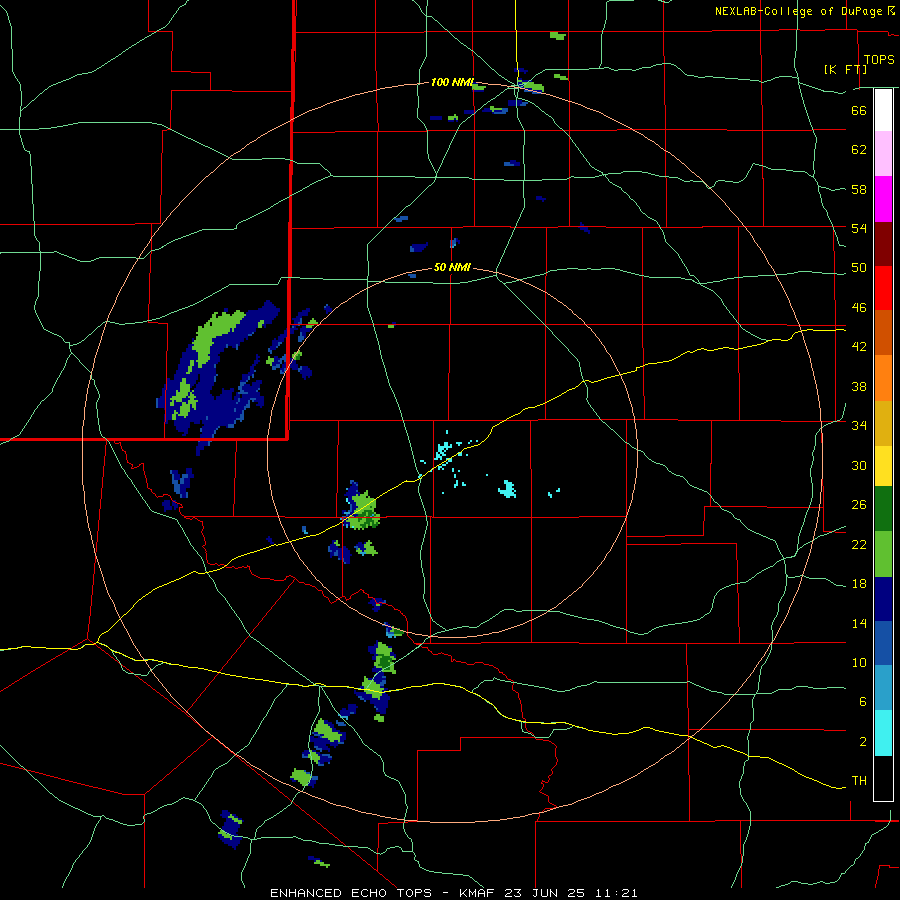Click the magenta legend swatch near 58
Image resolution: width=900 pixels, height=900 pixels.
coord(883,199)
